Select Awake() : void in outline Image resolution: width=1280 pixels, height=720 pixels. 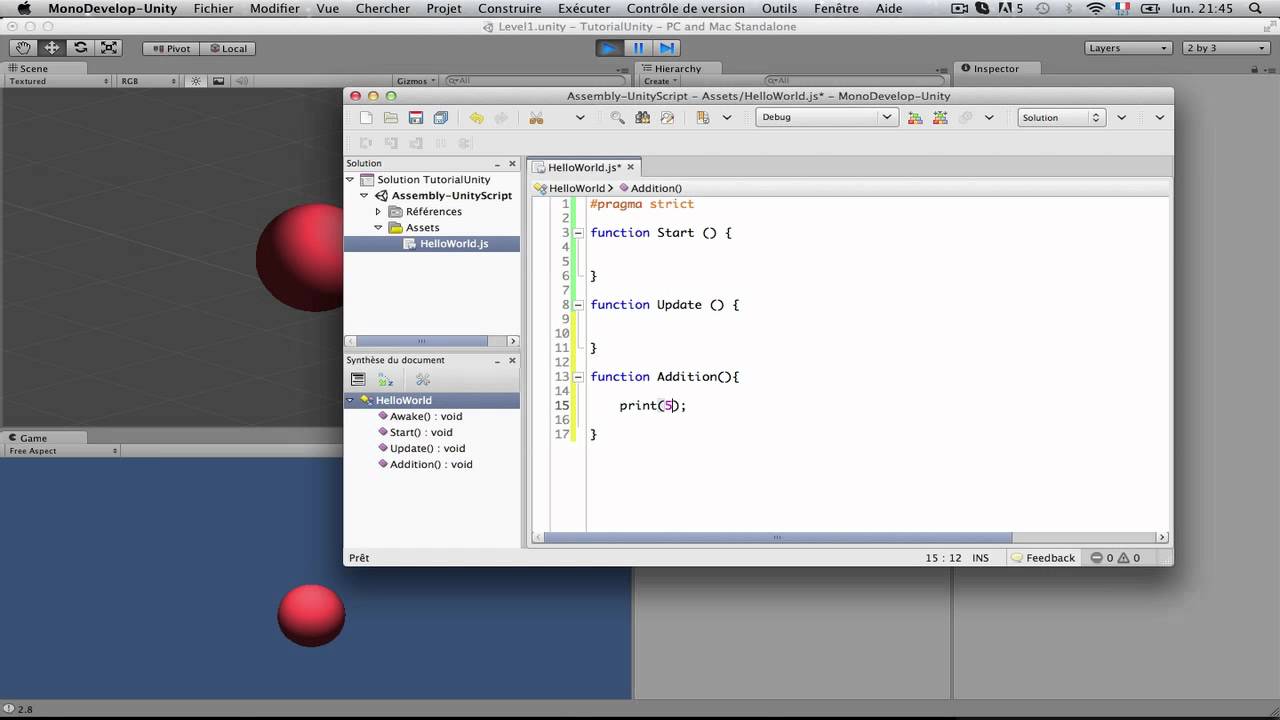[426, 416]
